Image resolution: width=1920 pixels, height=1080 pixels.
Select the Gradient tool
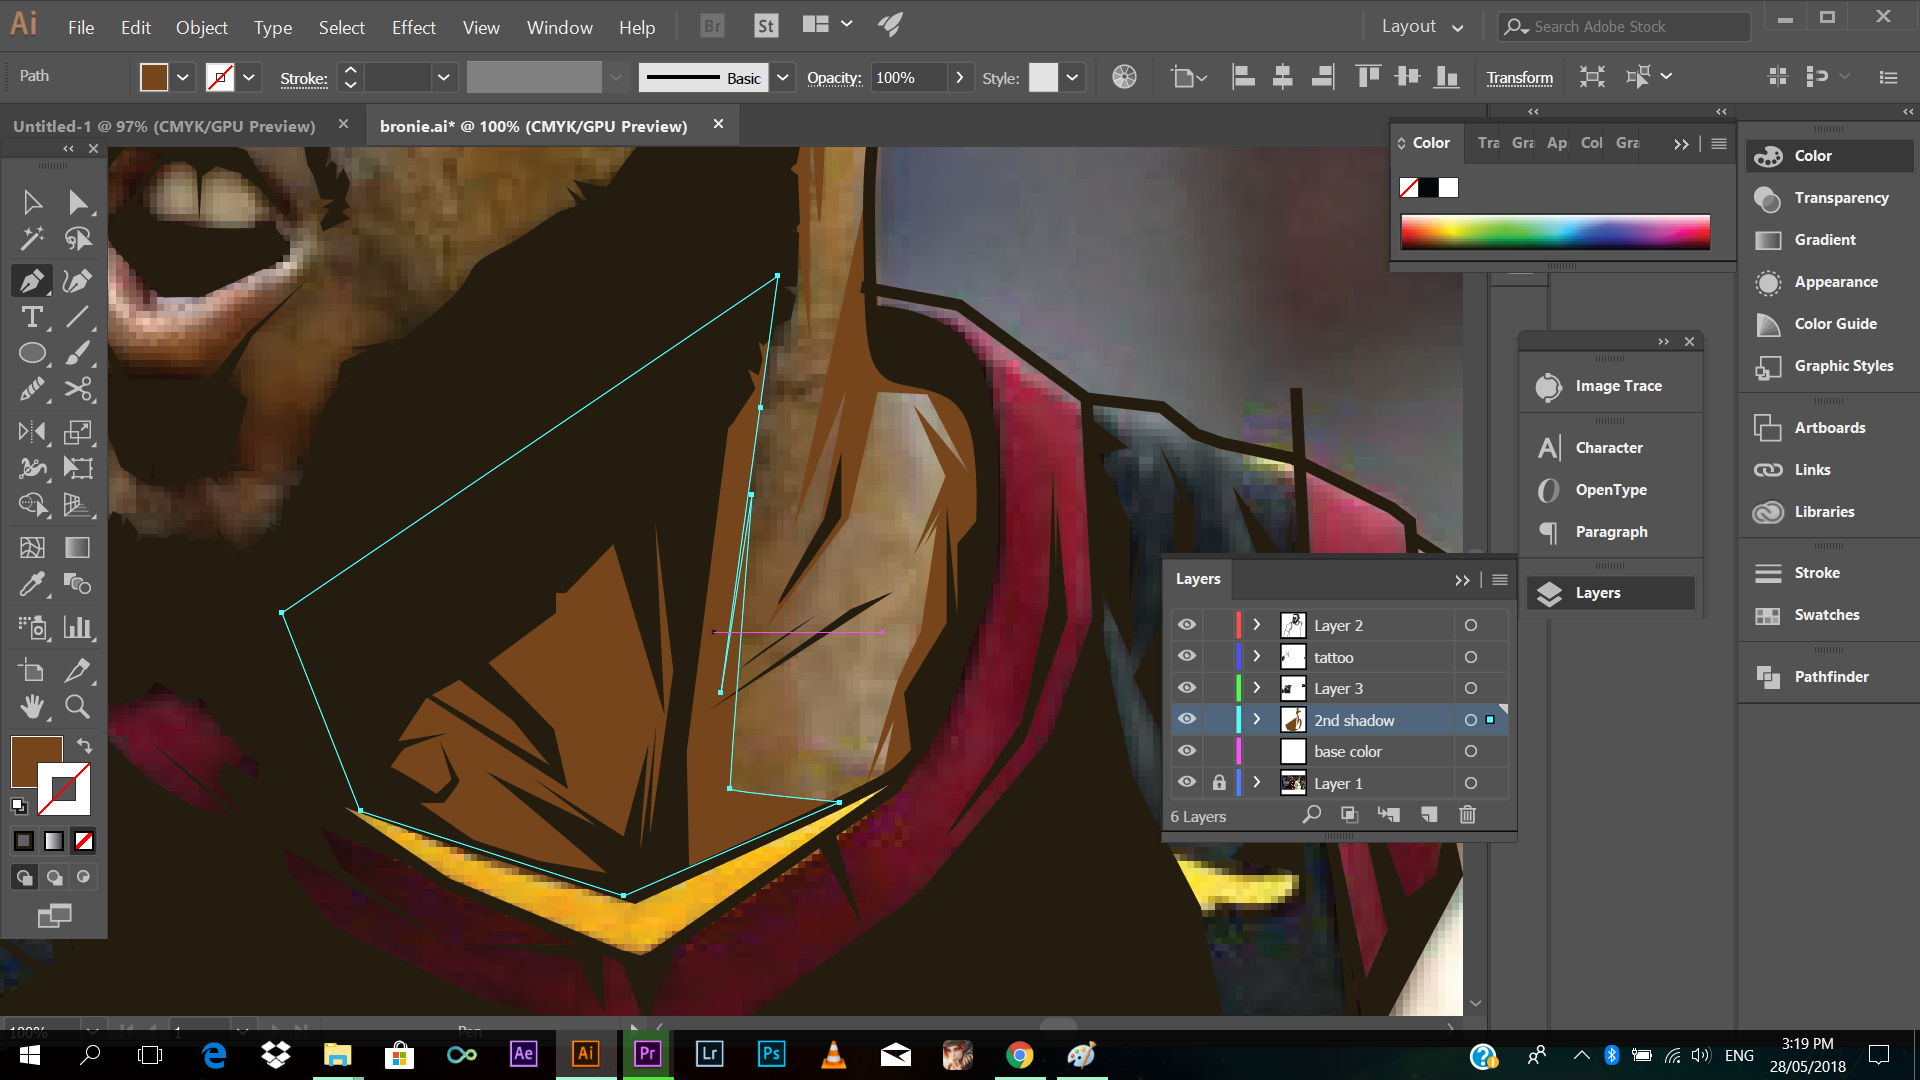point(78,547)
